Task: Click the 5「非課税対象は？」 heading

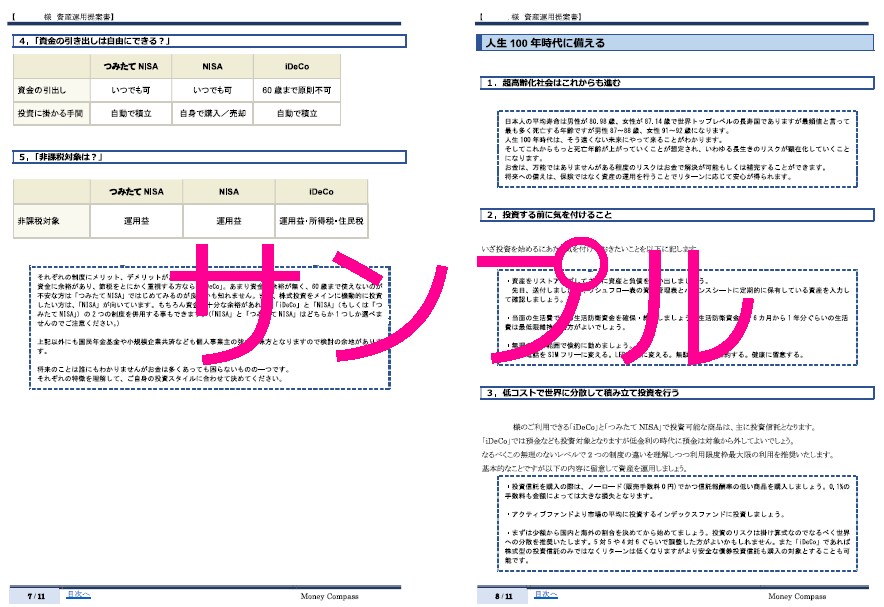Action: 210,157
